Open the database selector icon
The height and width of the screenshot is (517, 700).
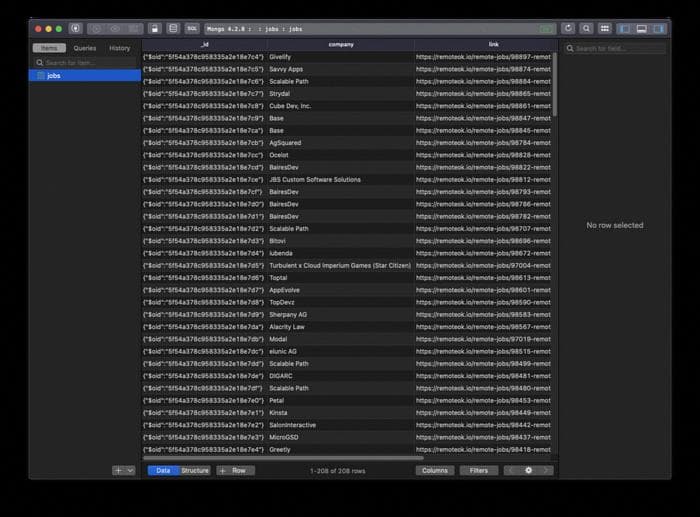[x=173, y=29]
